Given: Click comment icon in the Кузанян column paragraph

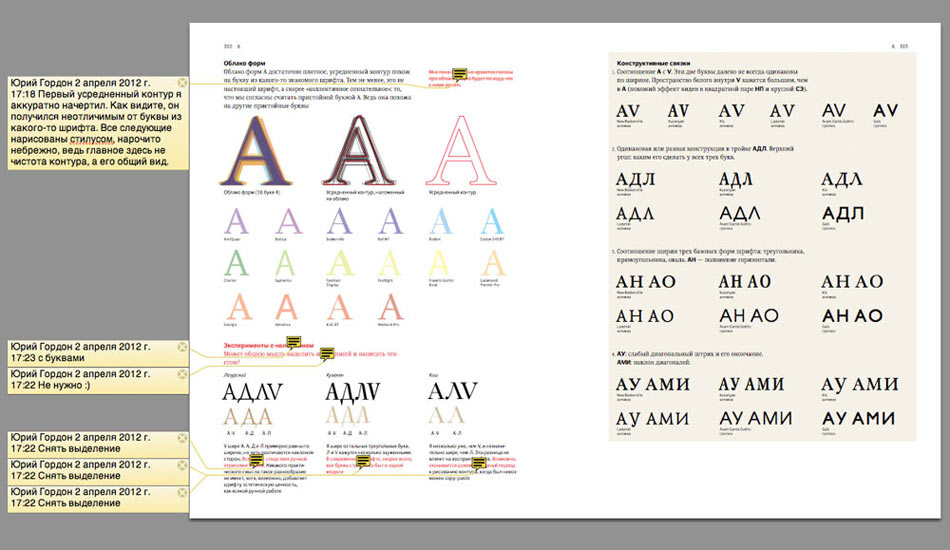Looking at the screenshot, I should pyautogui.click(x=363, y=462).
